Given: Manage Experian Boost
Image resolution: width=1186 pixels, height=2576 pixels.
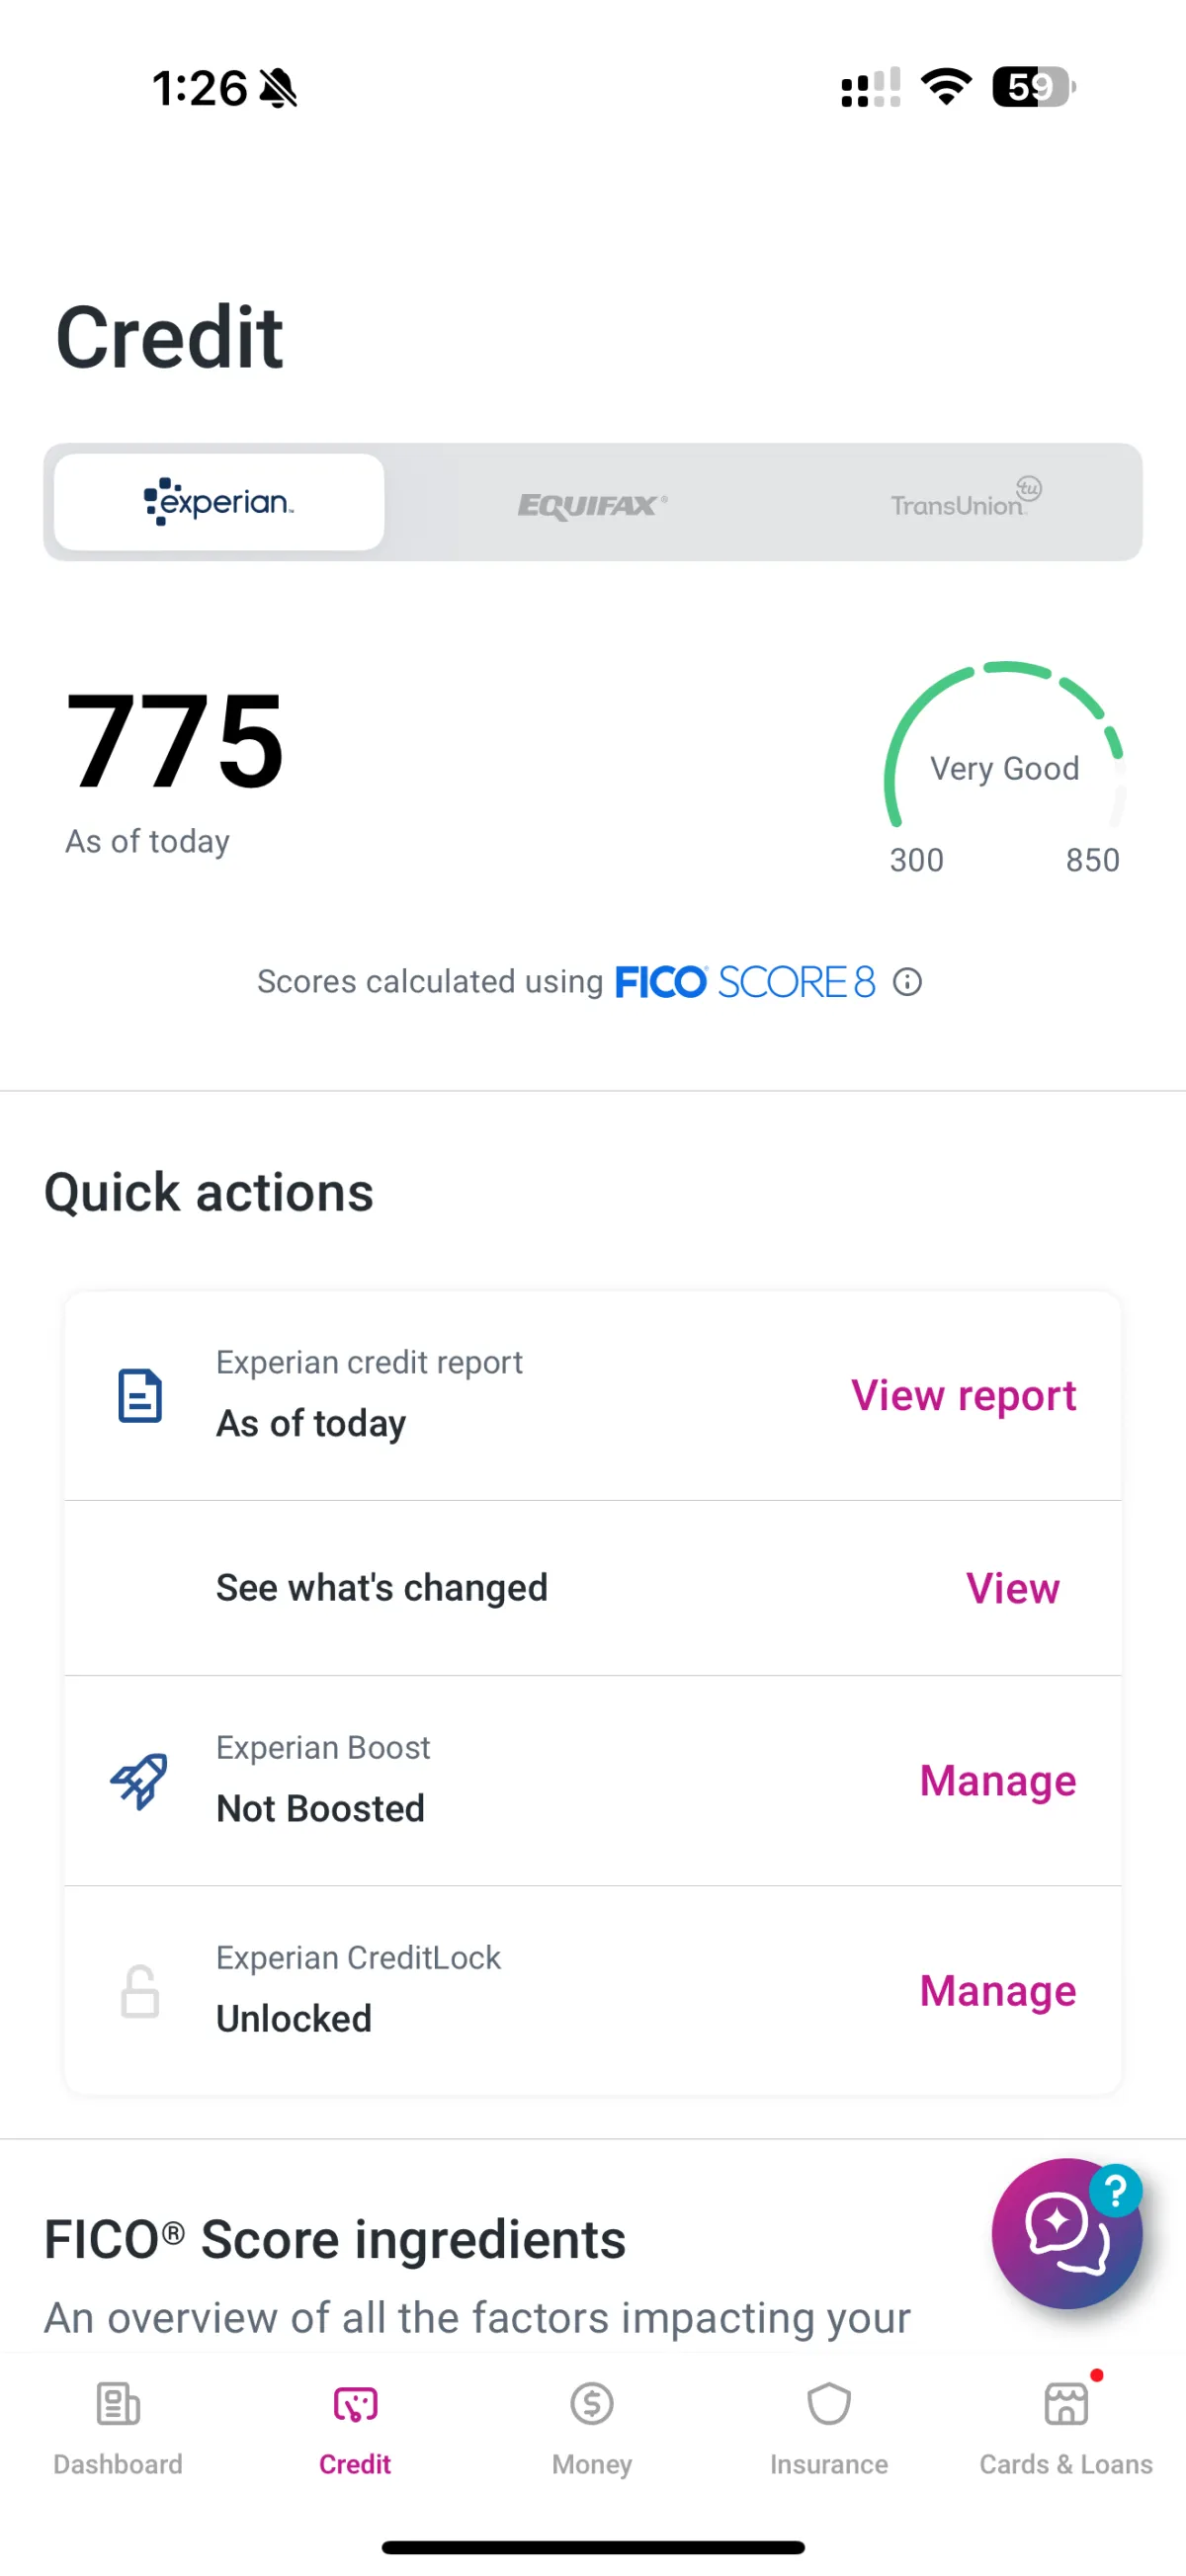Looking at the screenshot, I should pos(998,1781).
